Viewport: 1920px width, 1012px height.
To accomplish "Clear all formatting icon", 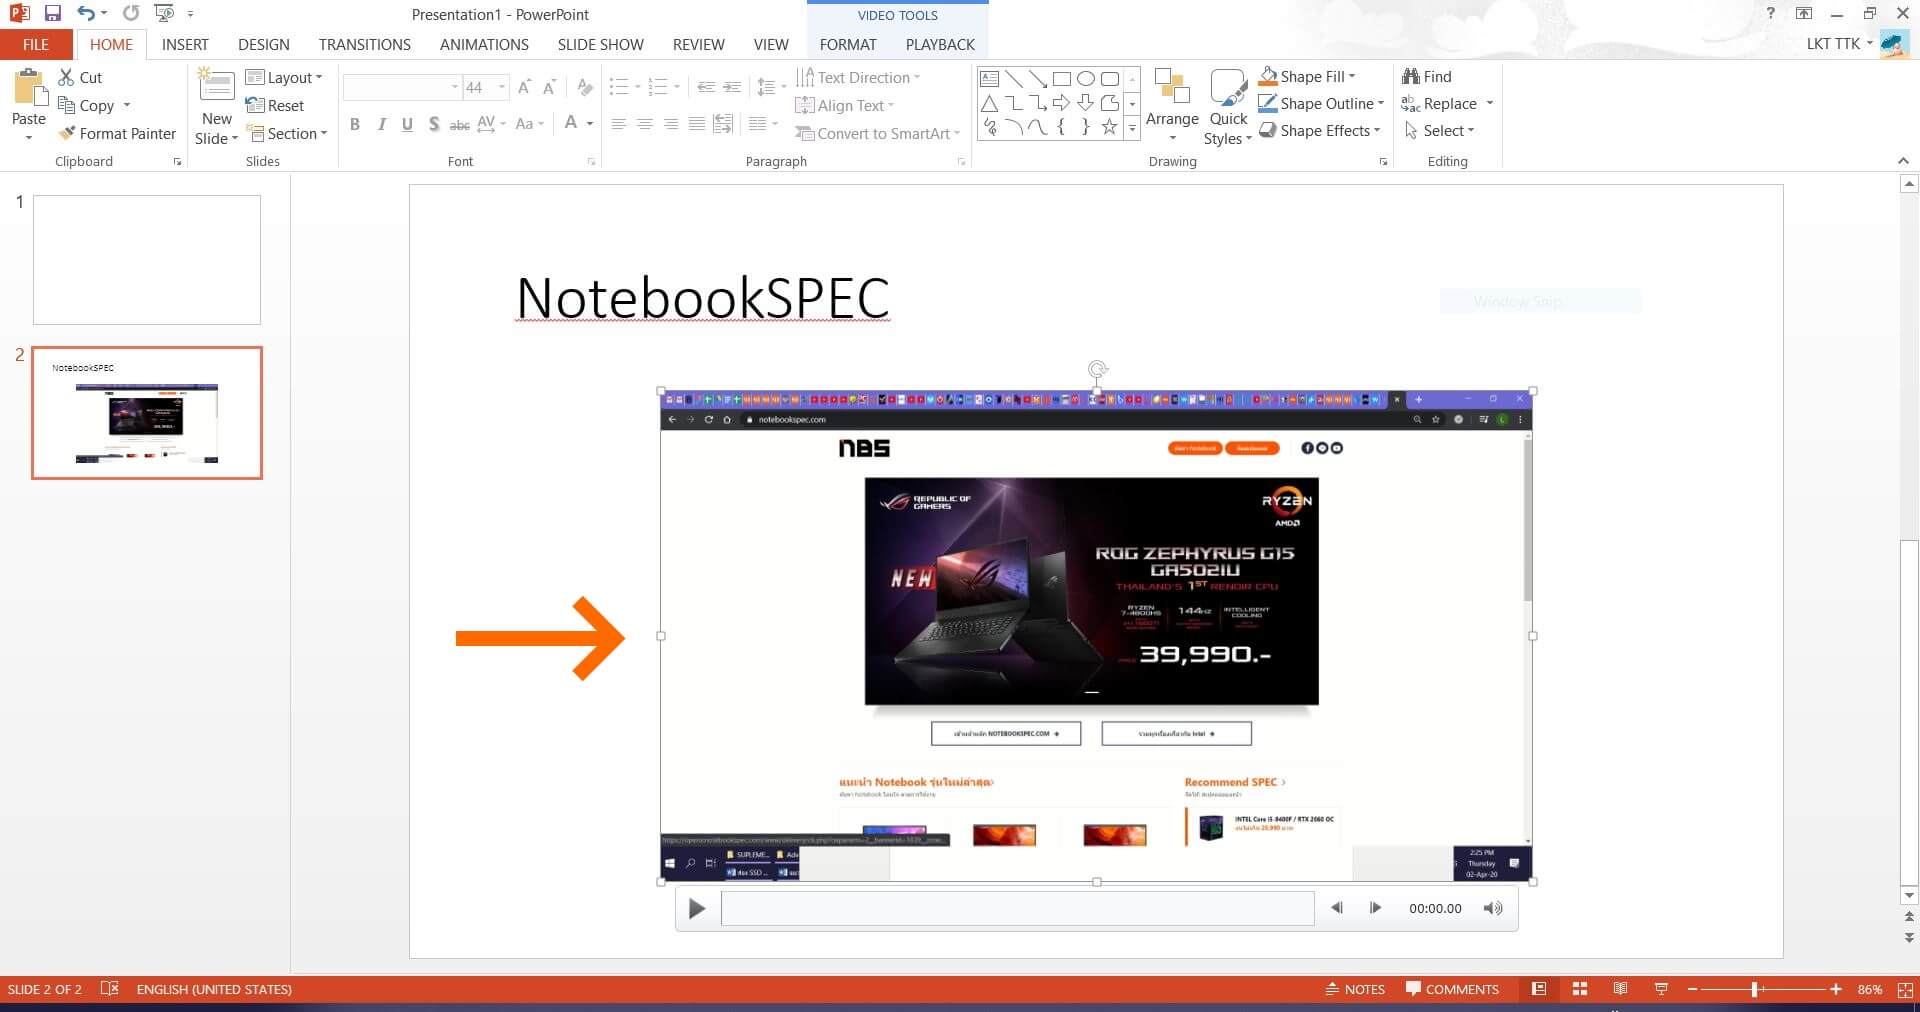I will [585, 87].
